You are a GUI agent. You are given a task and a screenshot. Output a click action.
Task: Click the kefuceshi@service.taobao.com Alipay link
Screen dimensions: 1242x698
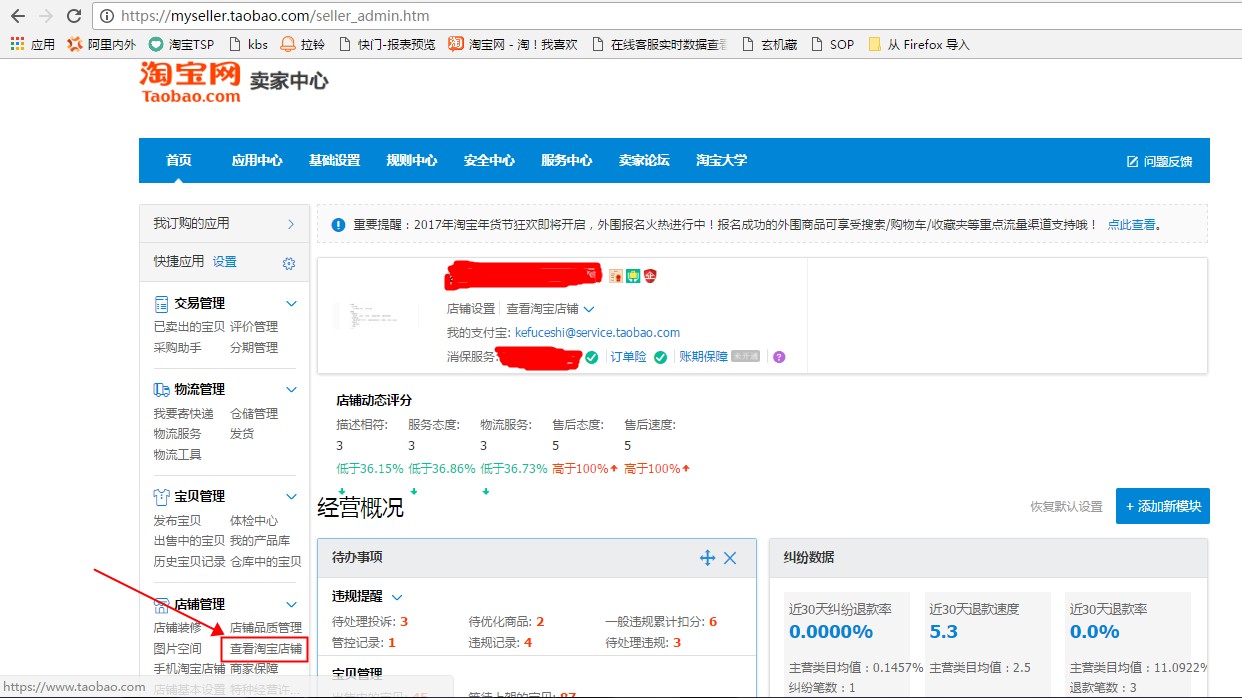597,332
